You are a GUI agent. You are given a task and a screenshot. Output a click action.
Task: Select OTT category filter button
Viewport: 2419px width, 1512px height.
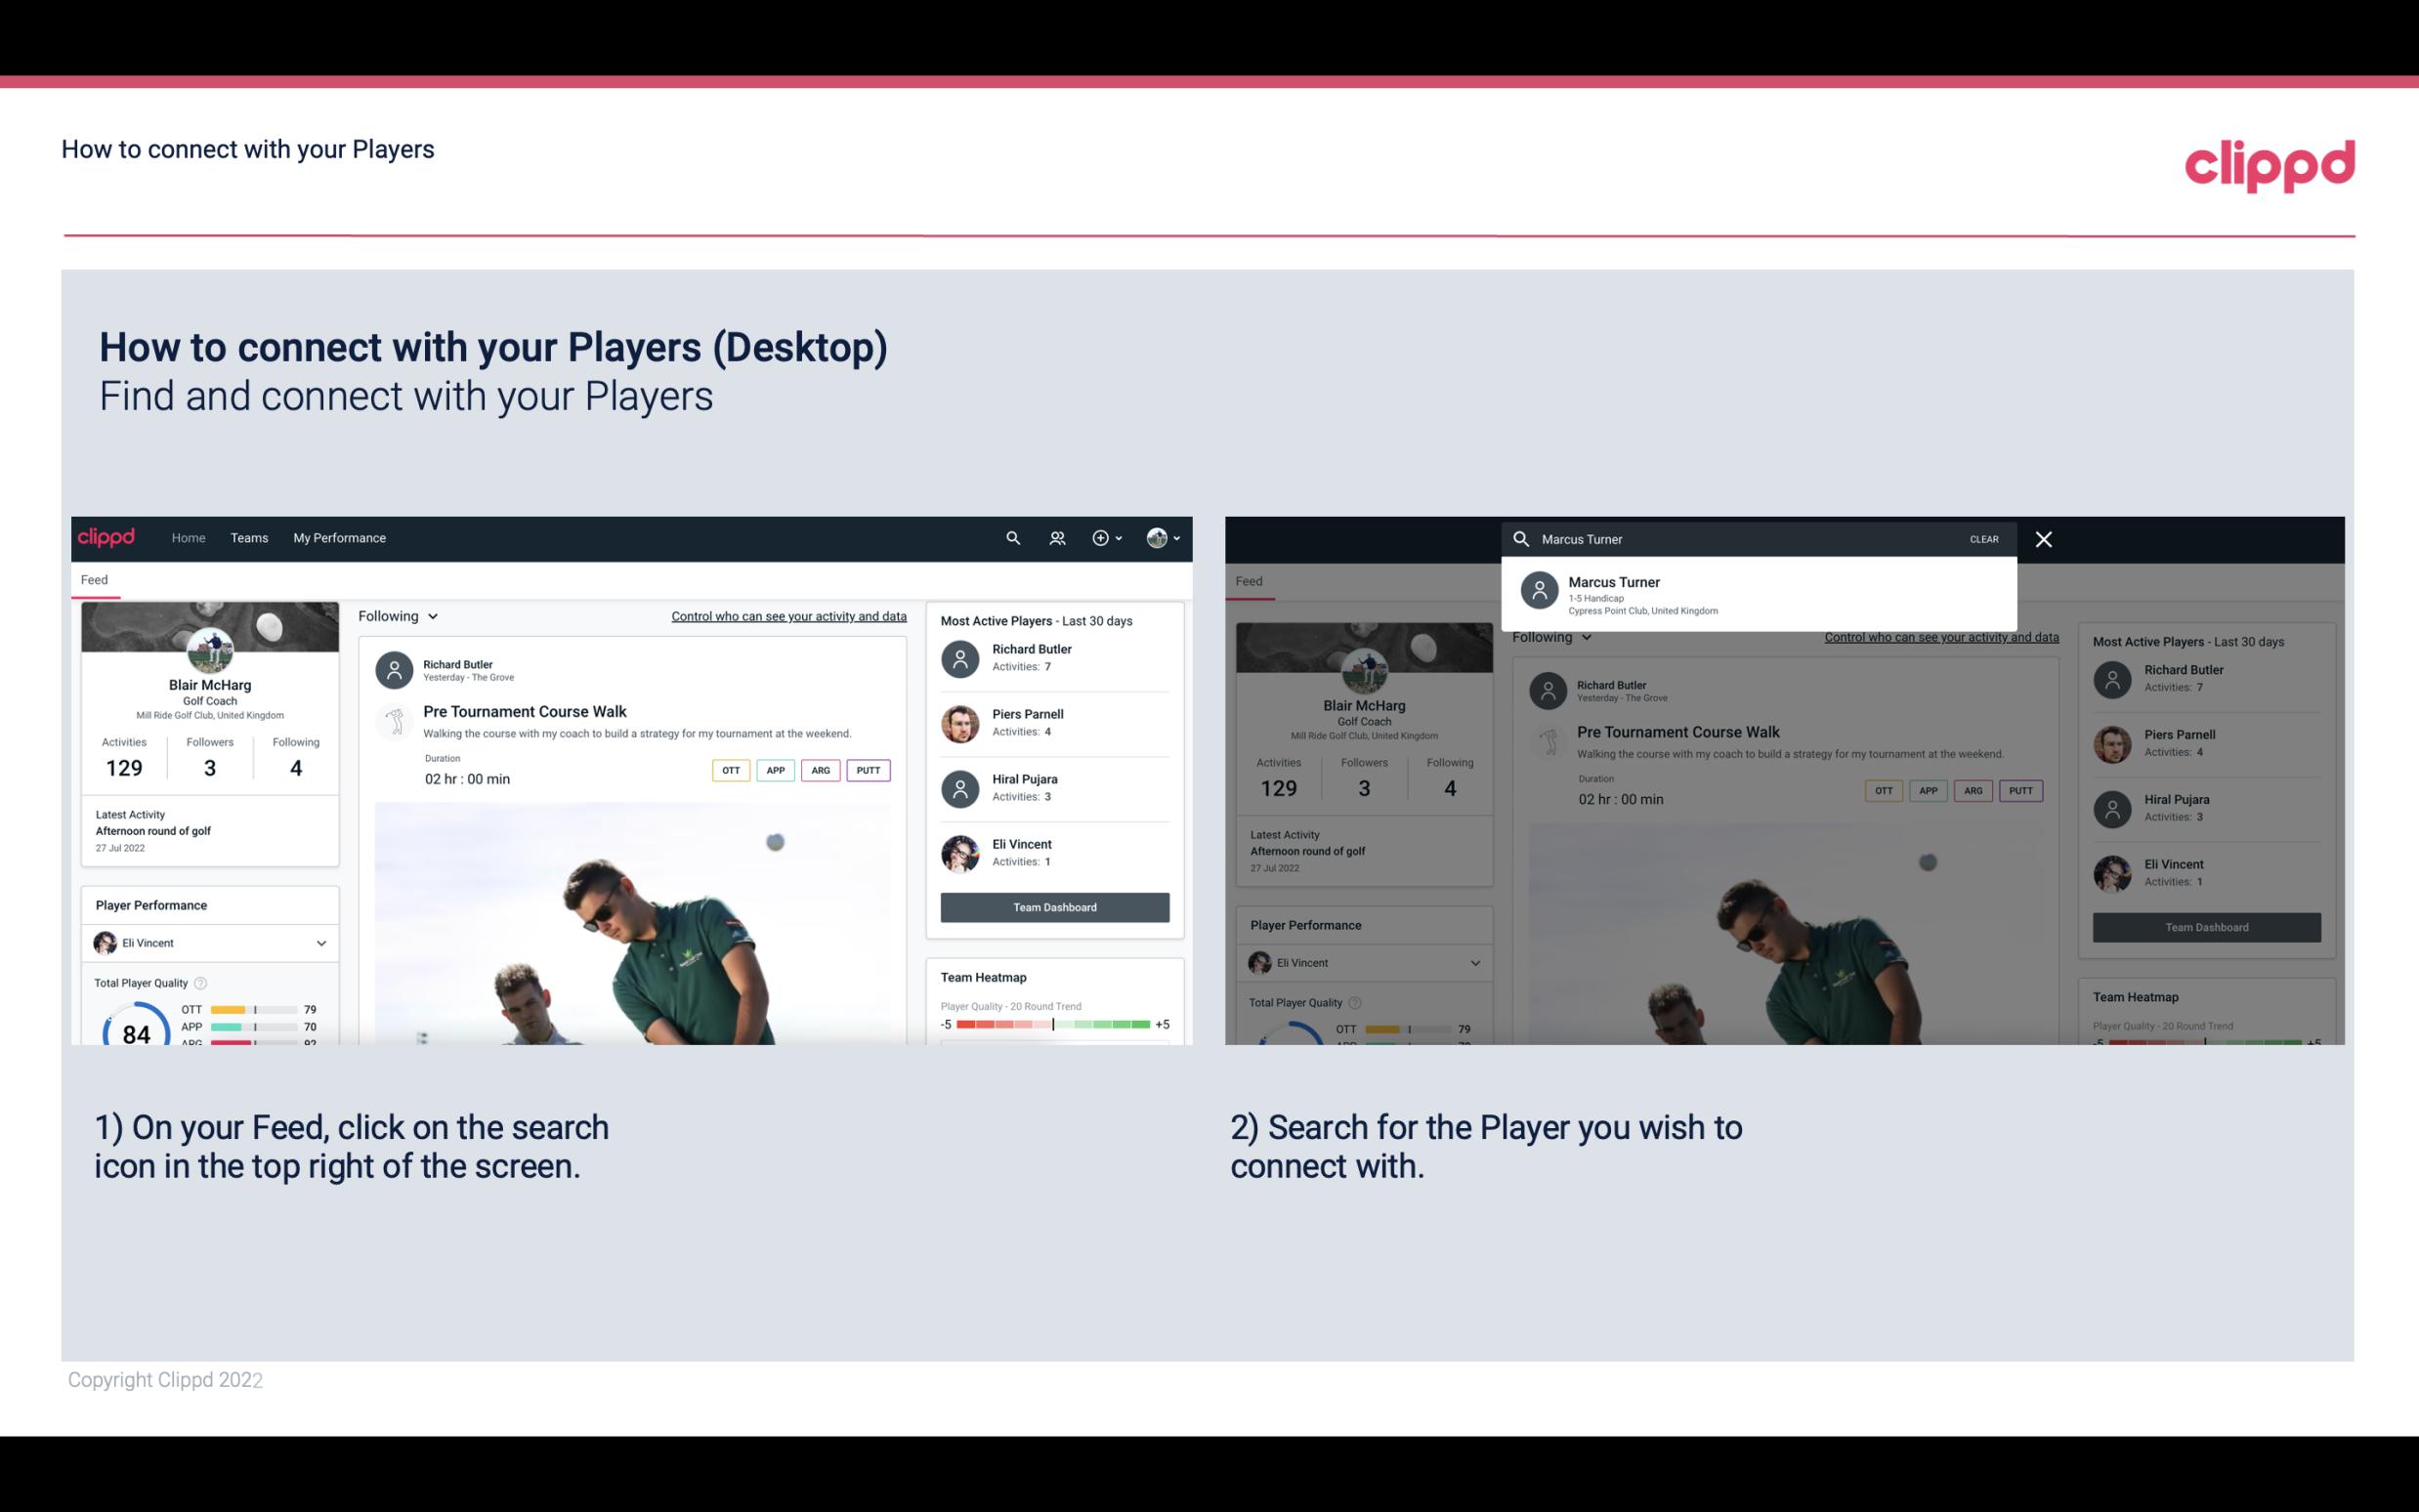tap(730, 770)
